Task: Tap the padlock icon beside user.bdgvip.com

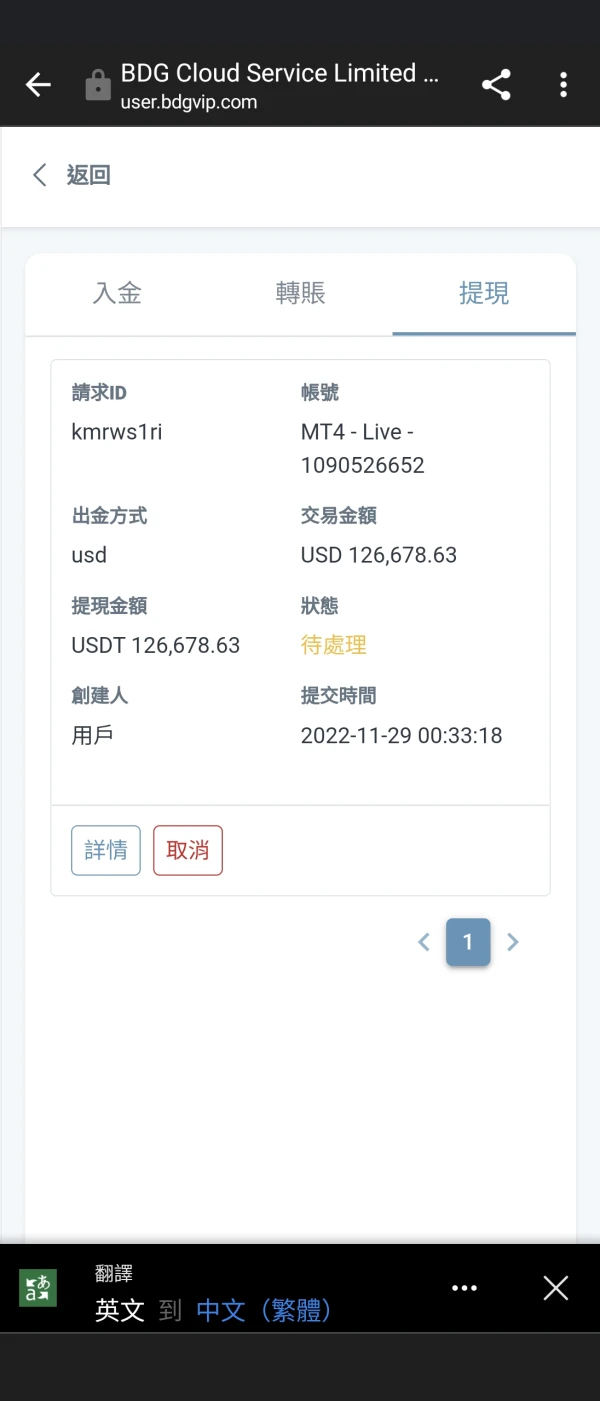Action: click(97, 84)
